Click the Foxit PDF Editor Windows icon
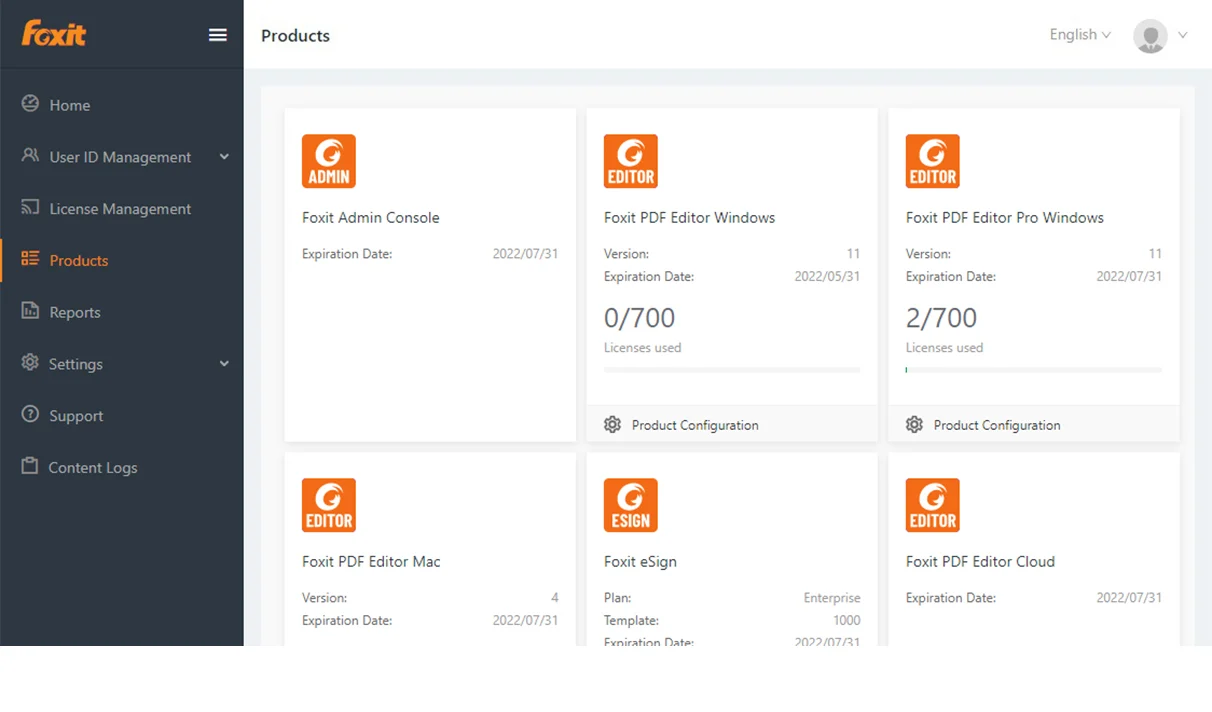1212x712 pixels. click(x=630, y=161)
